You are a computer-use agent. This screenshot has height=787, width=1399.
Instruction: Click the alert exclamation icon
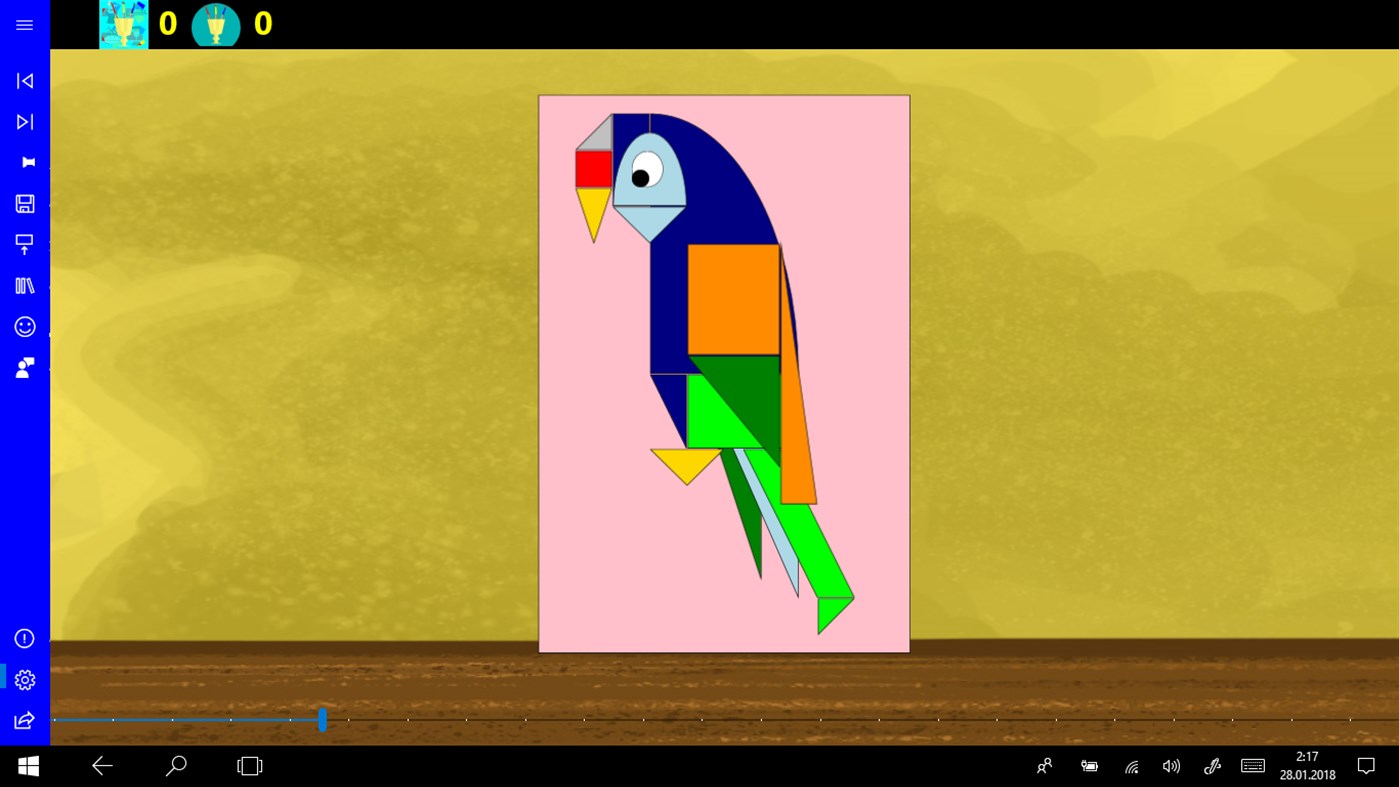click(24, 638)
